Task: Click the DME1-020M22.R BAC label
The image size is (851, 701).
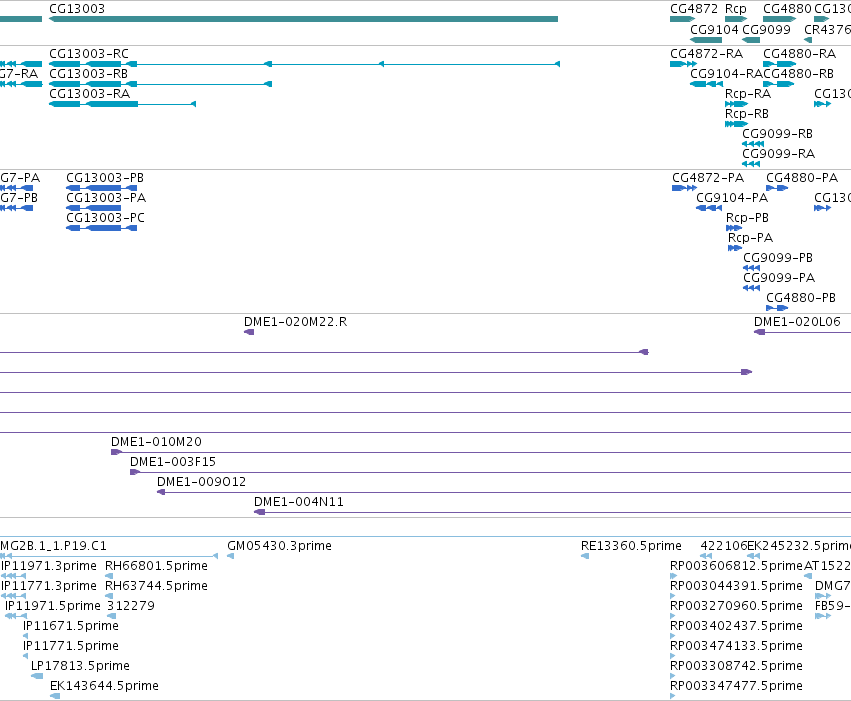Action: (295, 322)
